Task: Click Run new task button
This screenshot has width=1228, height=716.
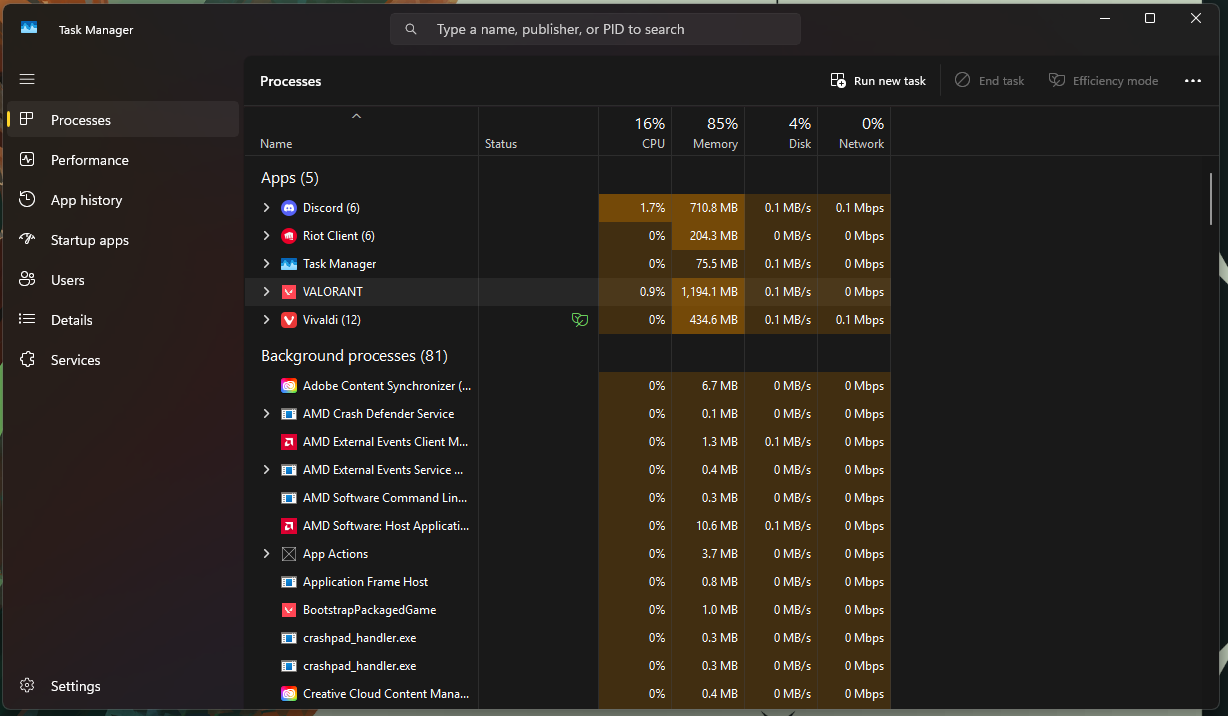Action: [x=878, y=81]
